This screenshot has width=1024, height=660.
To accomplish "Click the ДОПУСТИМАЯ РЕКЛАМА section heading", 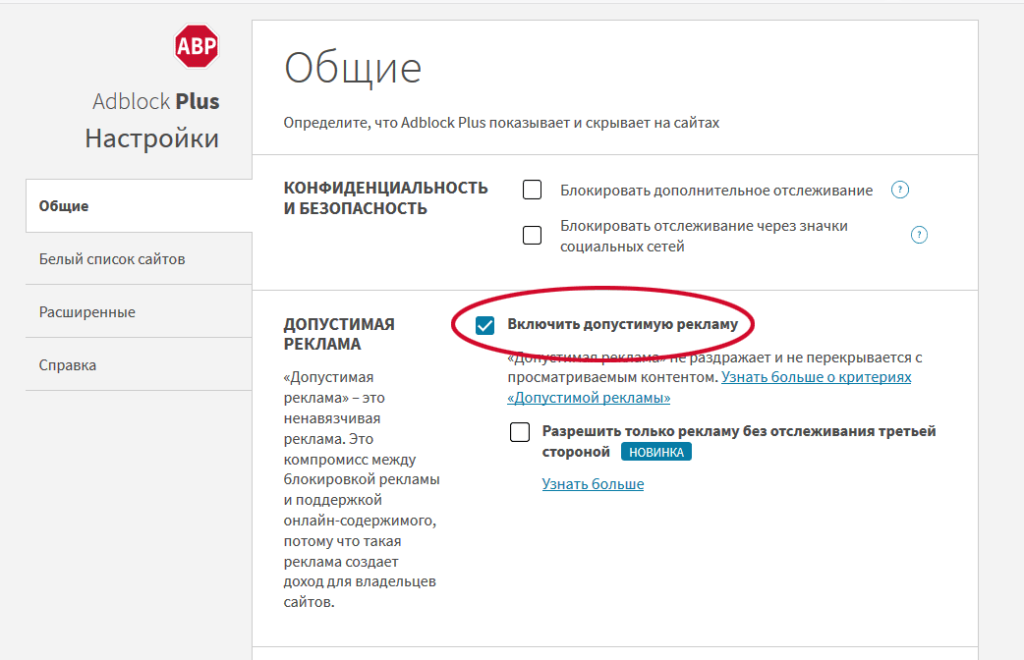I will point(339,334).
